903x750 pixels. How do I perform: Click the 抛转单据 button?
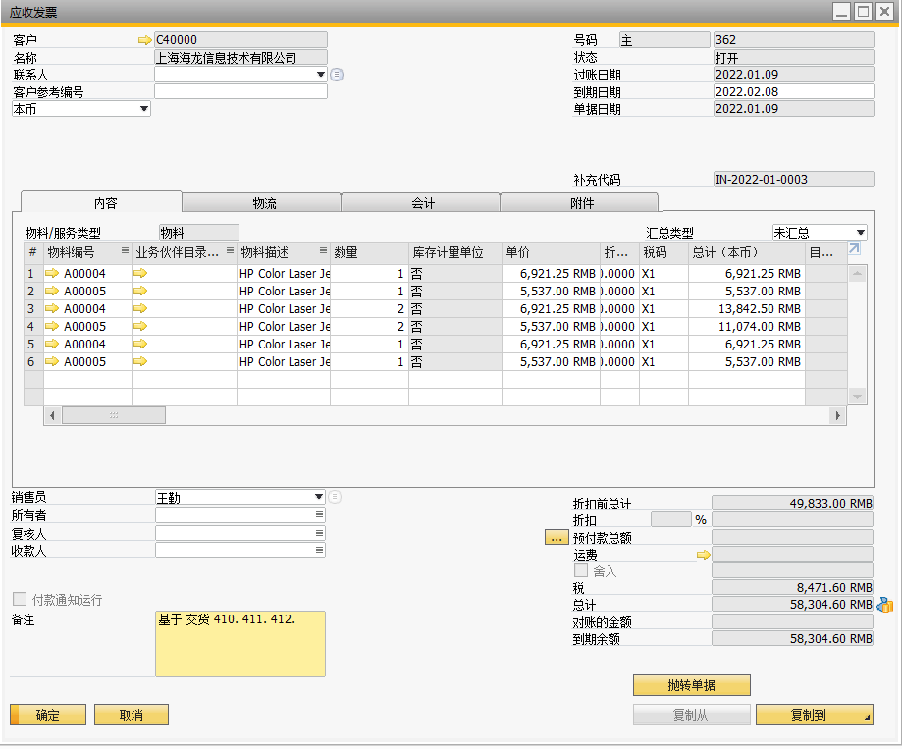691,685
